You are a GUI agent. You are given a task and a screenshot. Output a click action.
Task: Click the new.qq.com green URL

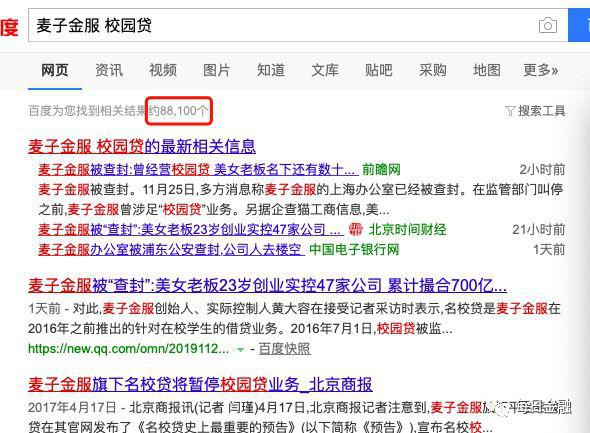(128, 349)
